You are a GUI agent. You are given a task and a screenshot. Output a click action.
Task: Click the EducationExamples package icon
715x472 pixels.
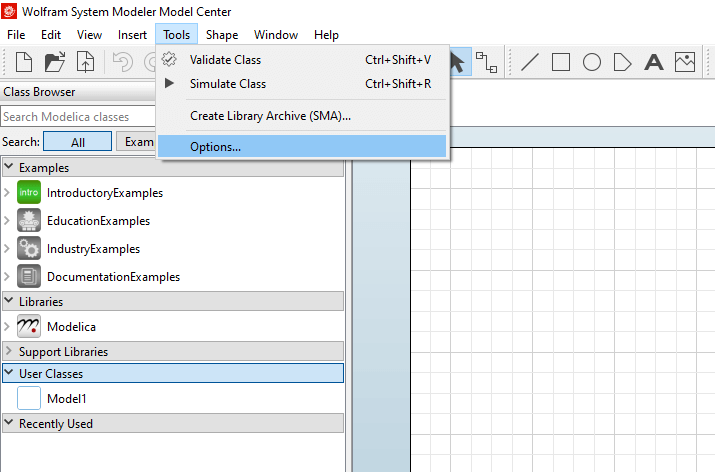(29, 220)
